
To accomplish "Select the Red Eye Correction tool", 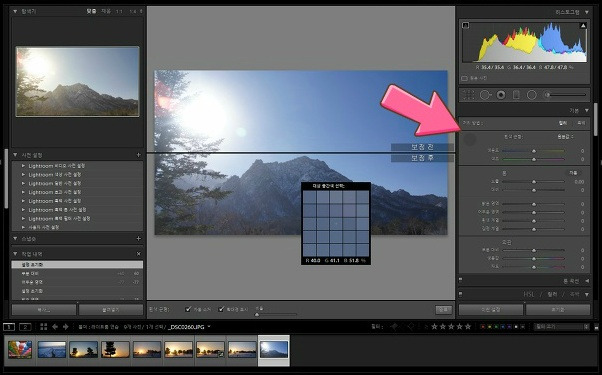I will click(x=501, y=95).
